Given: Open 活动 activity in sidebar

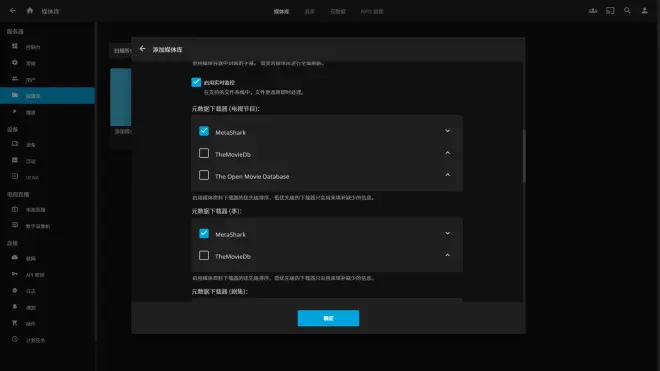Looking at the screenshot, I should tap(47, 161).
